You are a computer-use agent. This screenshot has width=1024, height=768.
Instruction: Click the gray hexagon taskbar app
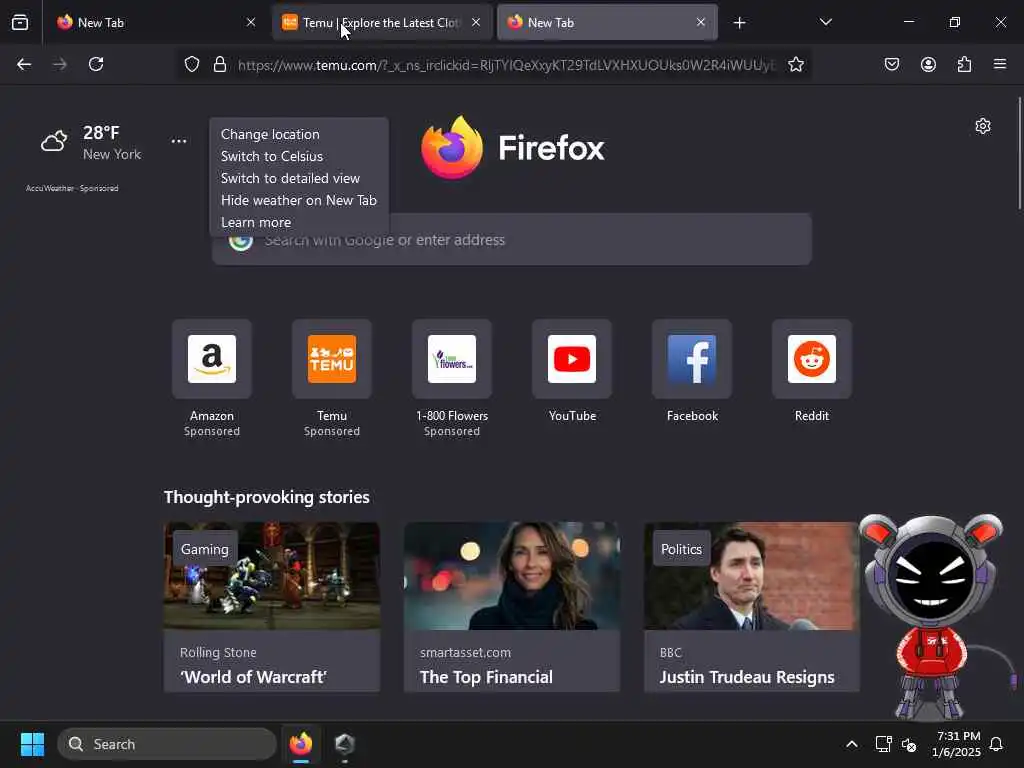(345, 744)
